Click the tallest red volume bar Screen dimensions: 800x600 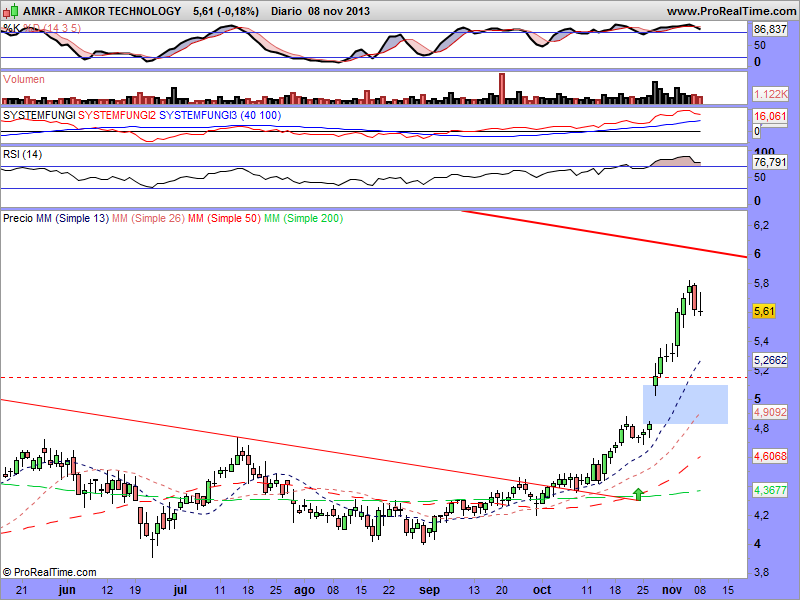502,88
